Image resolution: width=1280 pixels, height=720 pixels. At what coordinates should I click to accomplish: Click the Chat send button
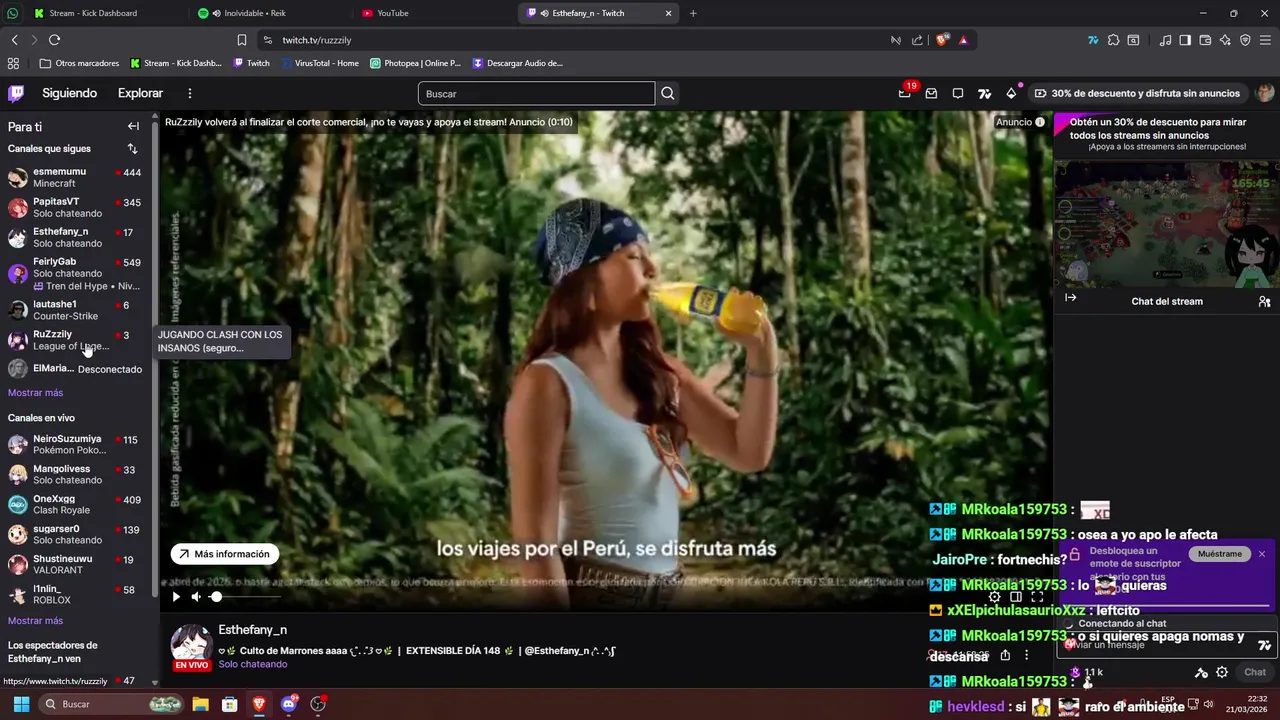(1255, 672)
